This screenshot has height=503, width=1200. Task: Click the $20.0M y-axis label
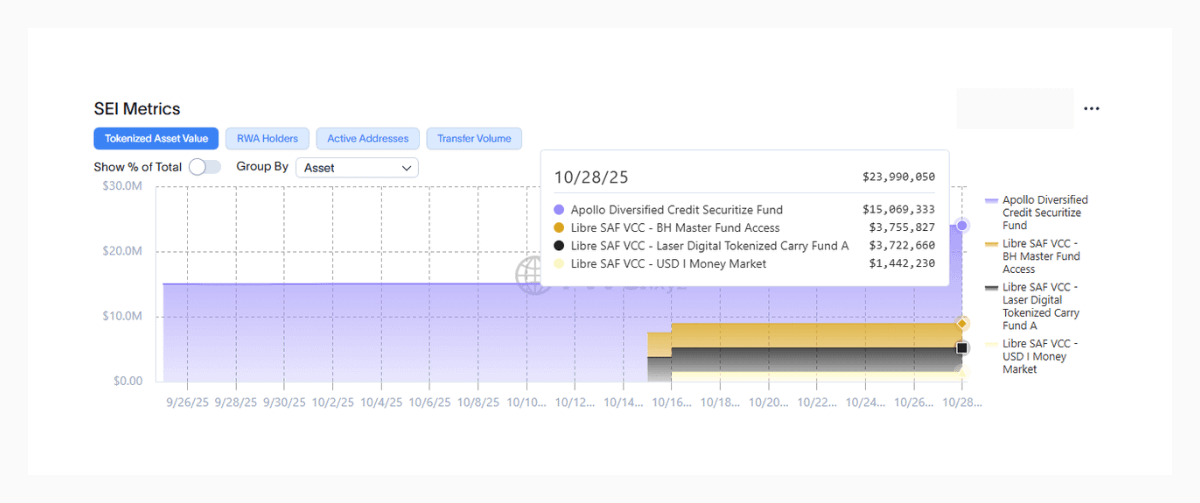(122, 251)
